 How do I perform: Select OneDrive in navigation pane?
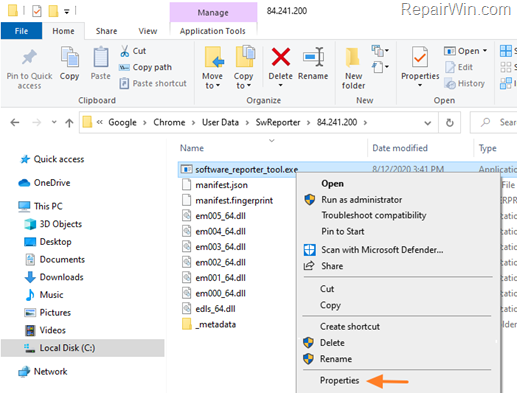point(44,183)
